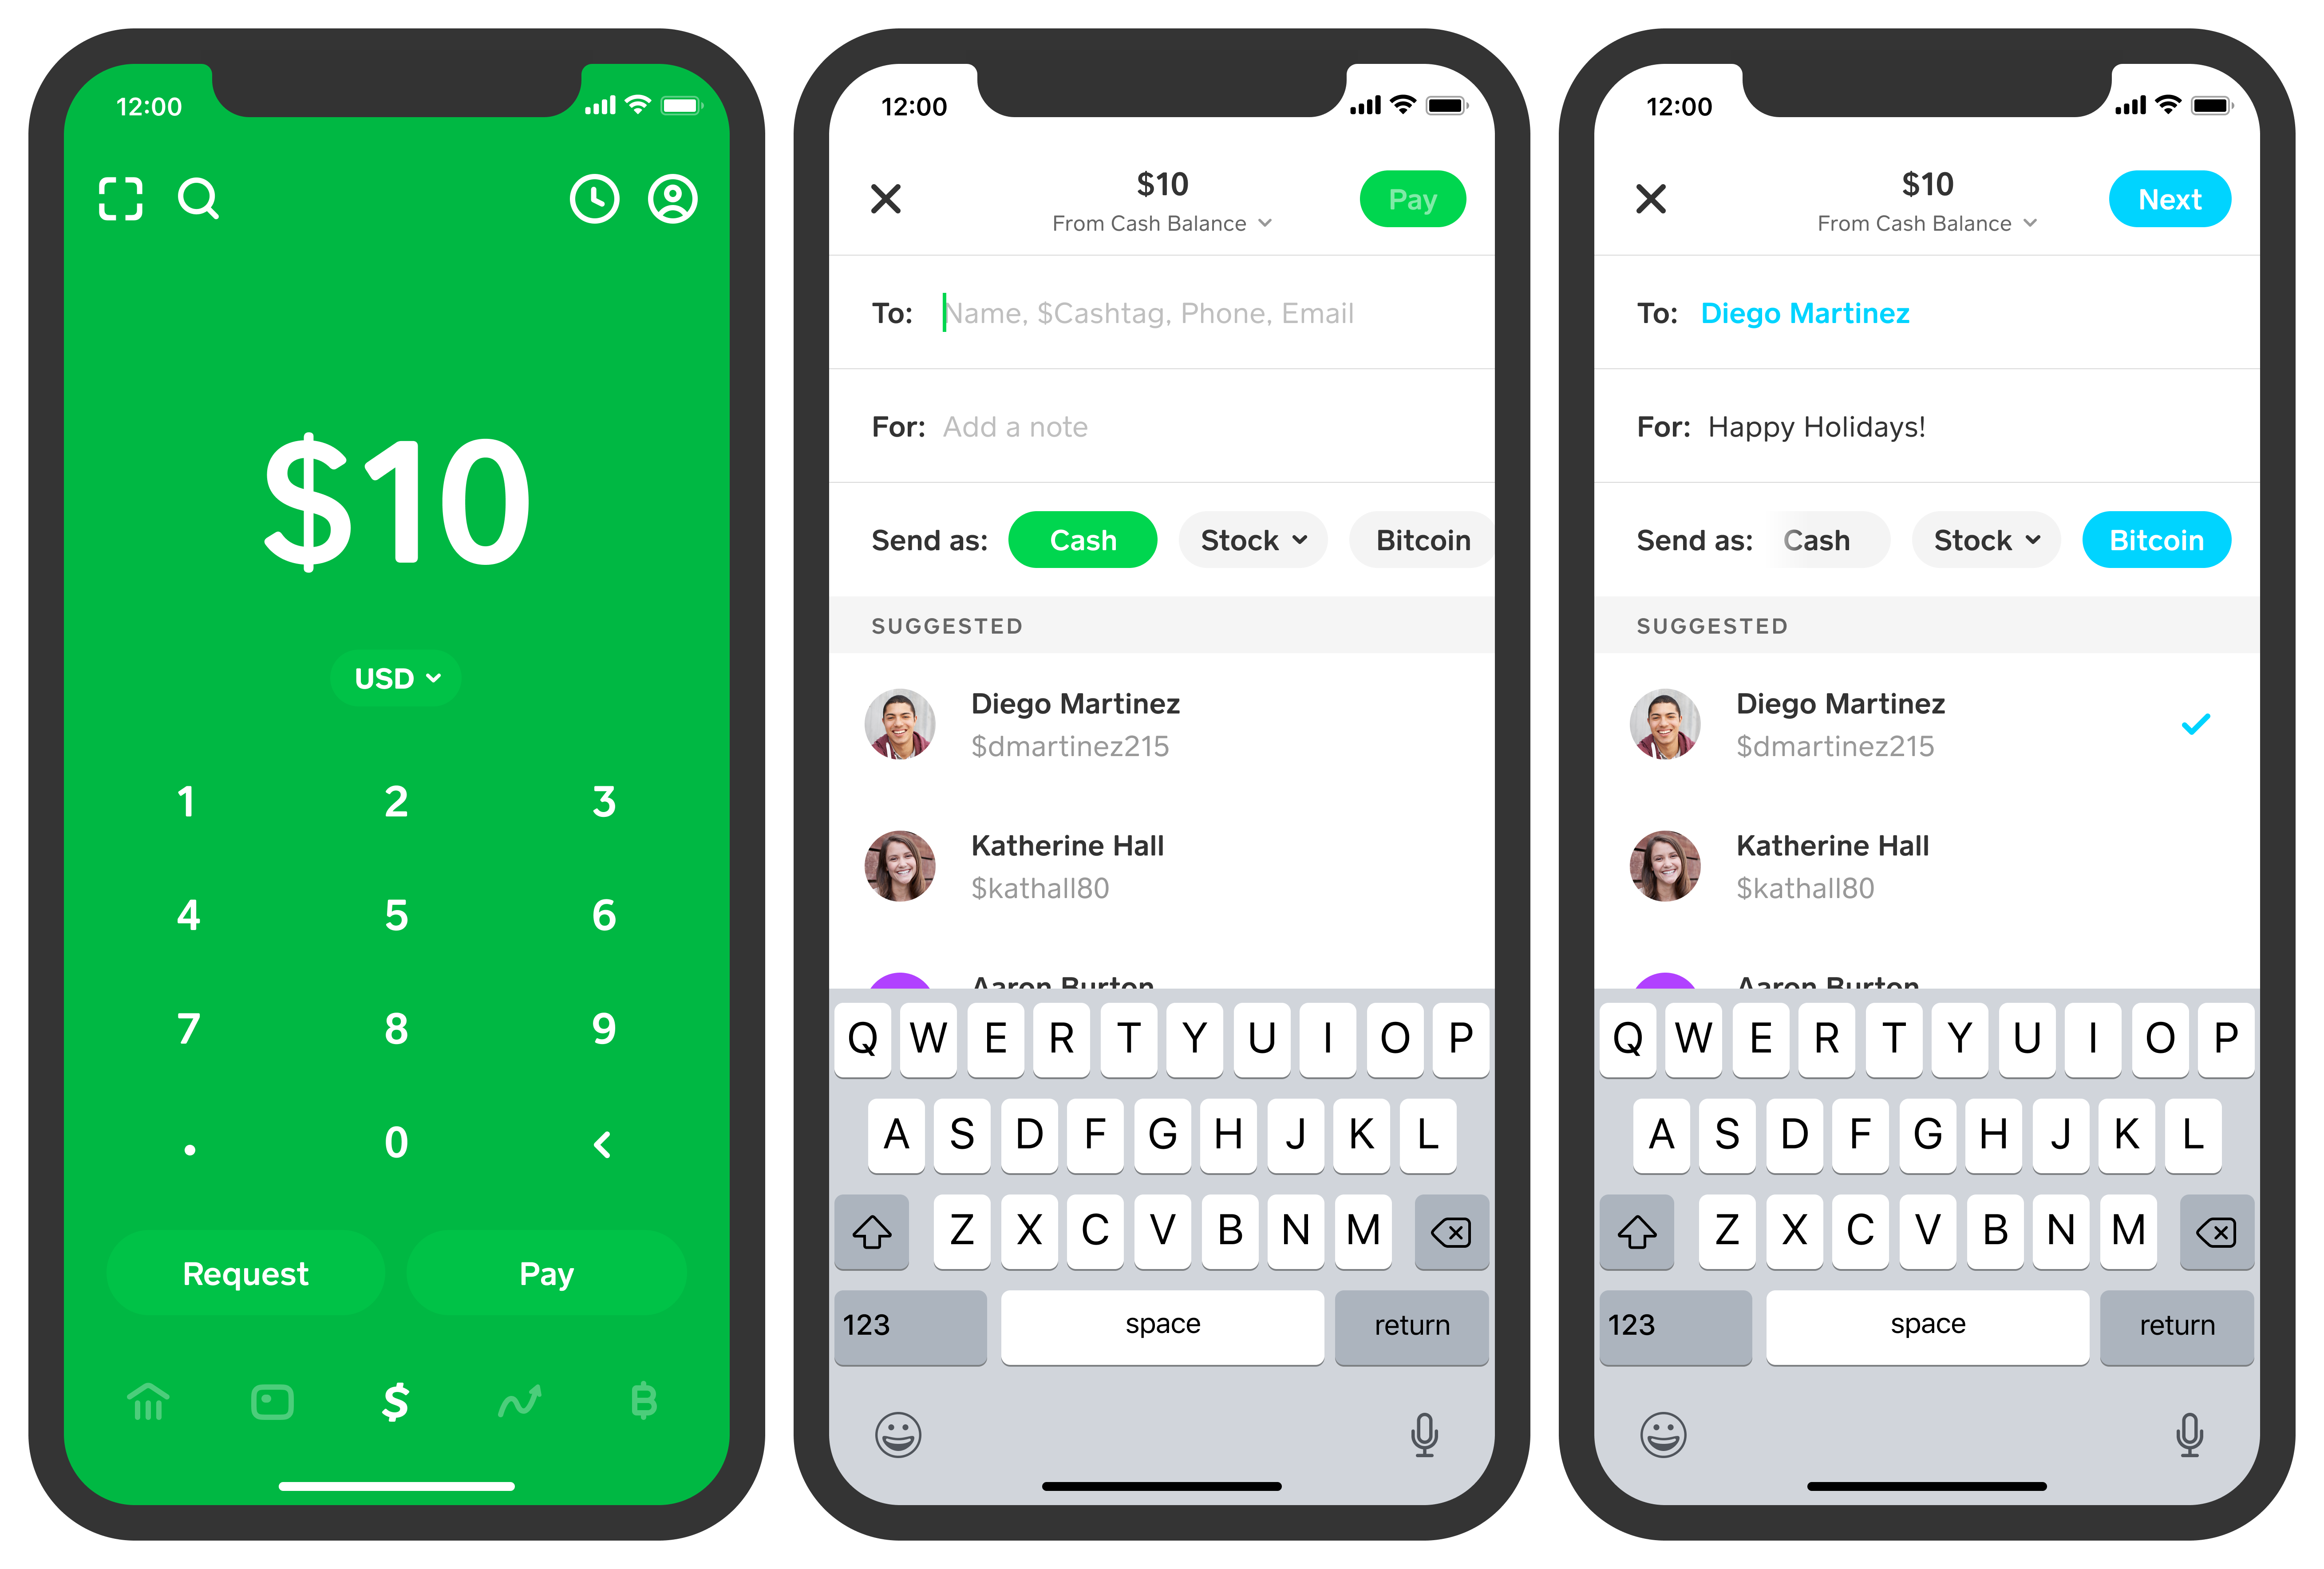The width and height of the screenshot is (2324, 1569).
Task: Tap the close X button on payment screen
Action: [x=886, y=198]
